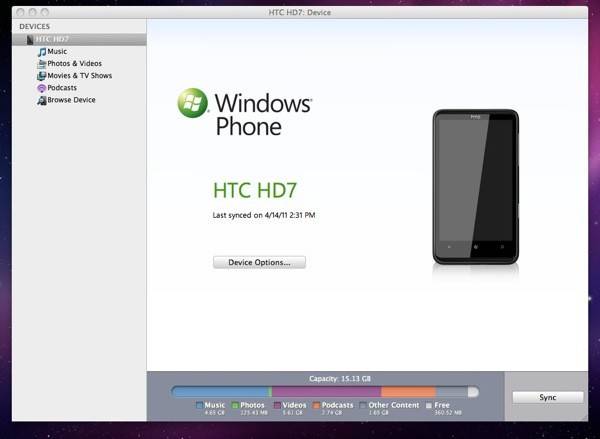600x439 pixels.
Task: Click the purple Podcasts icon
Action: [41, 88]
